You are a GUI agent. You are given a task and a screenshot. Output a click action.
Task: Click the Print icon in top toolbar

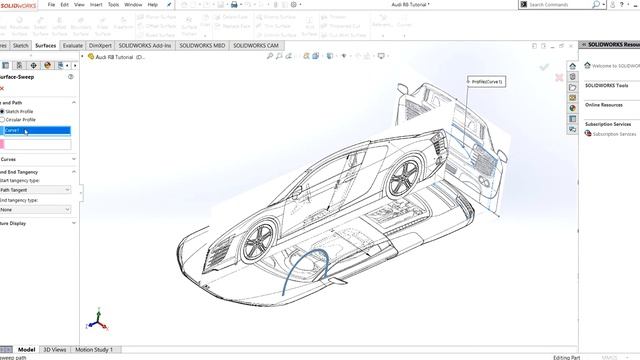click(234, 5)
